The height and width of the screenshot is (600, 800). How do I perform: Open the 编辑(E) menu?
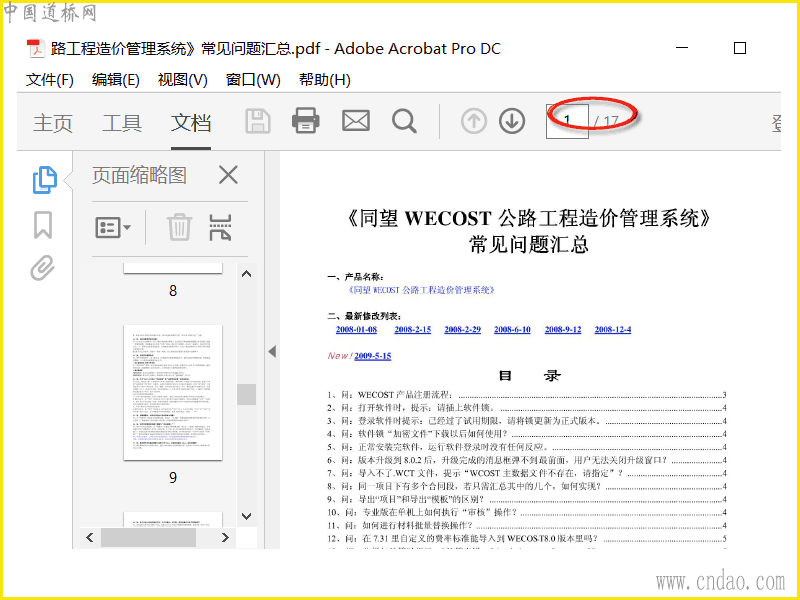point(115,80)
